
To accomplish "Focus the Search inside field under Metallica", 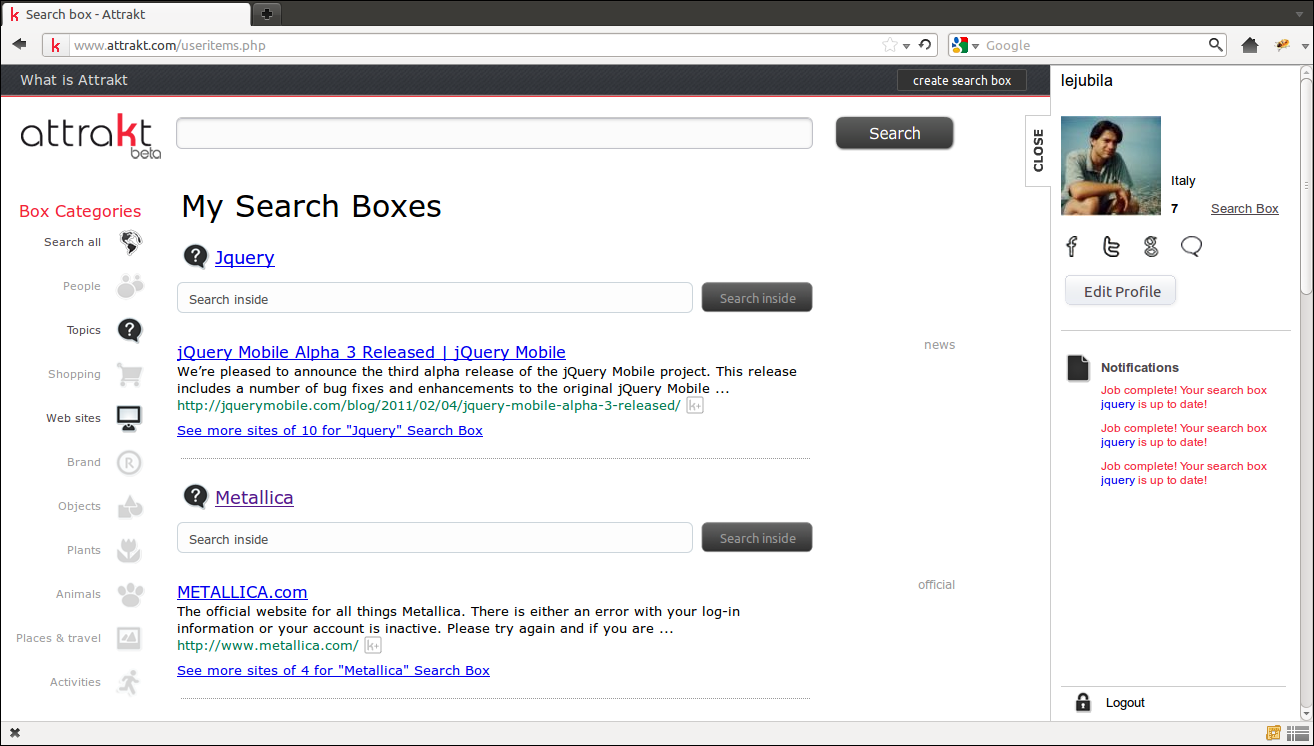I will [435, 538].
